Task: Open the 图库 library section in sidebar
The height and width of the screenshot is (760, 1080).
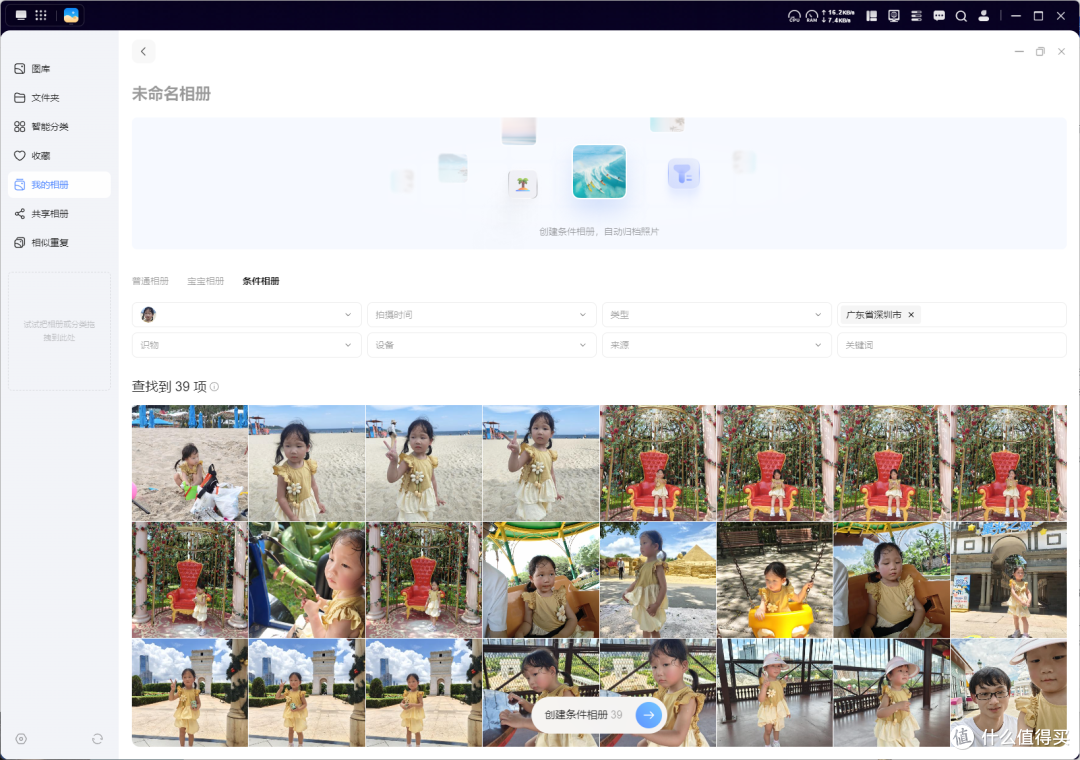Action: [41, 69]
